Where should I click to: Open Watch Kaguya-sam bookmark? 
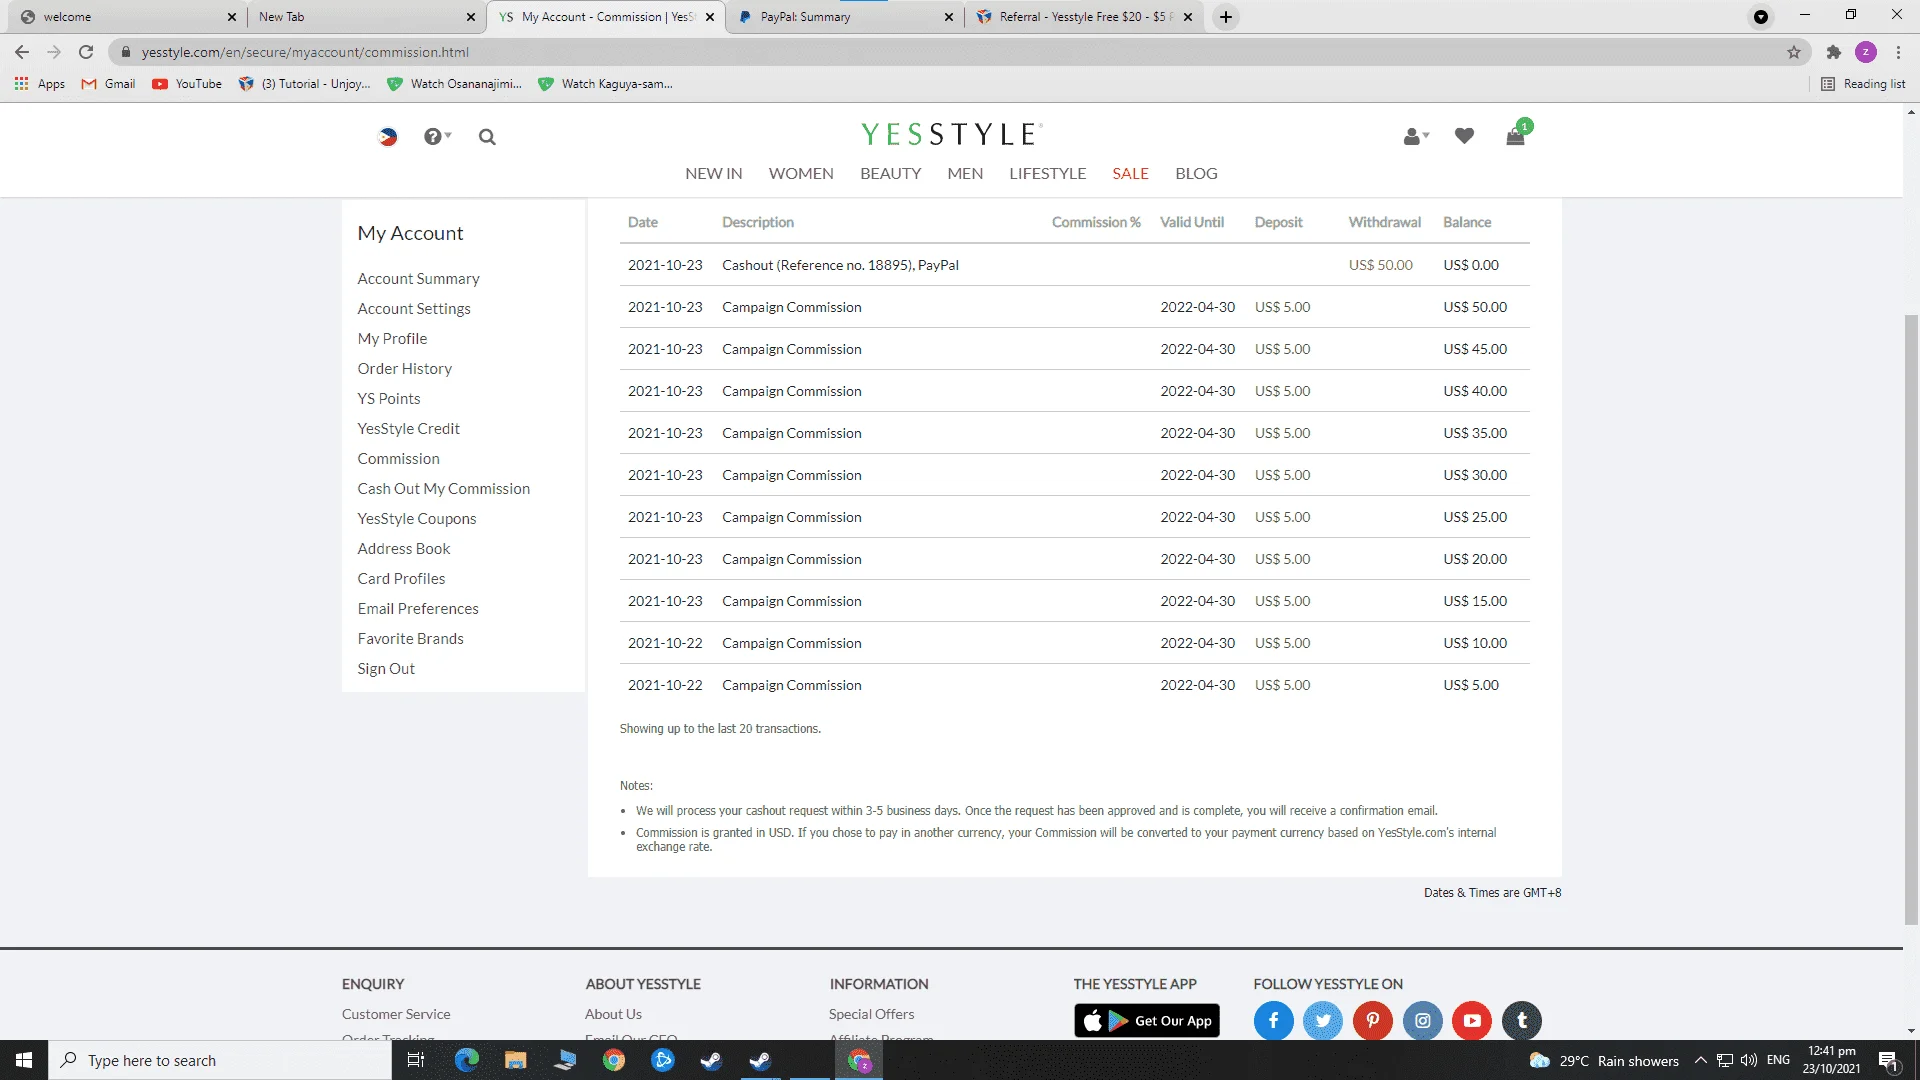(x=605, y=84)
